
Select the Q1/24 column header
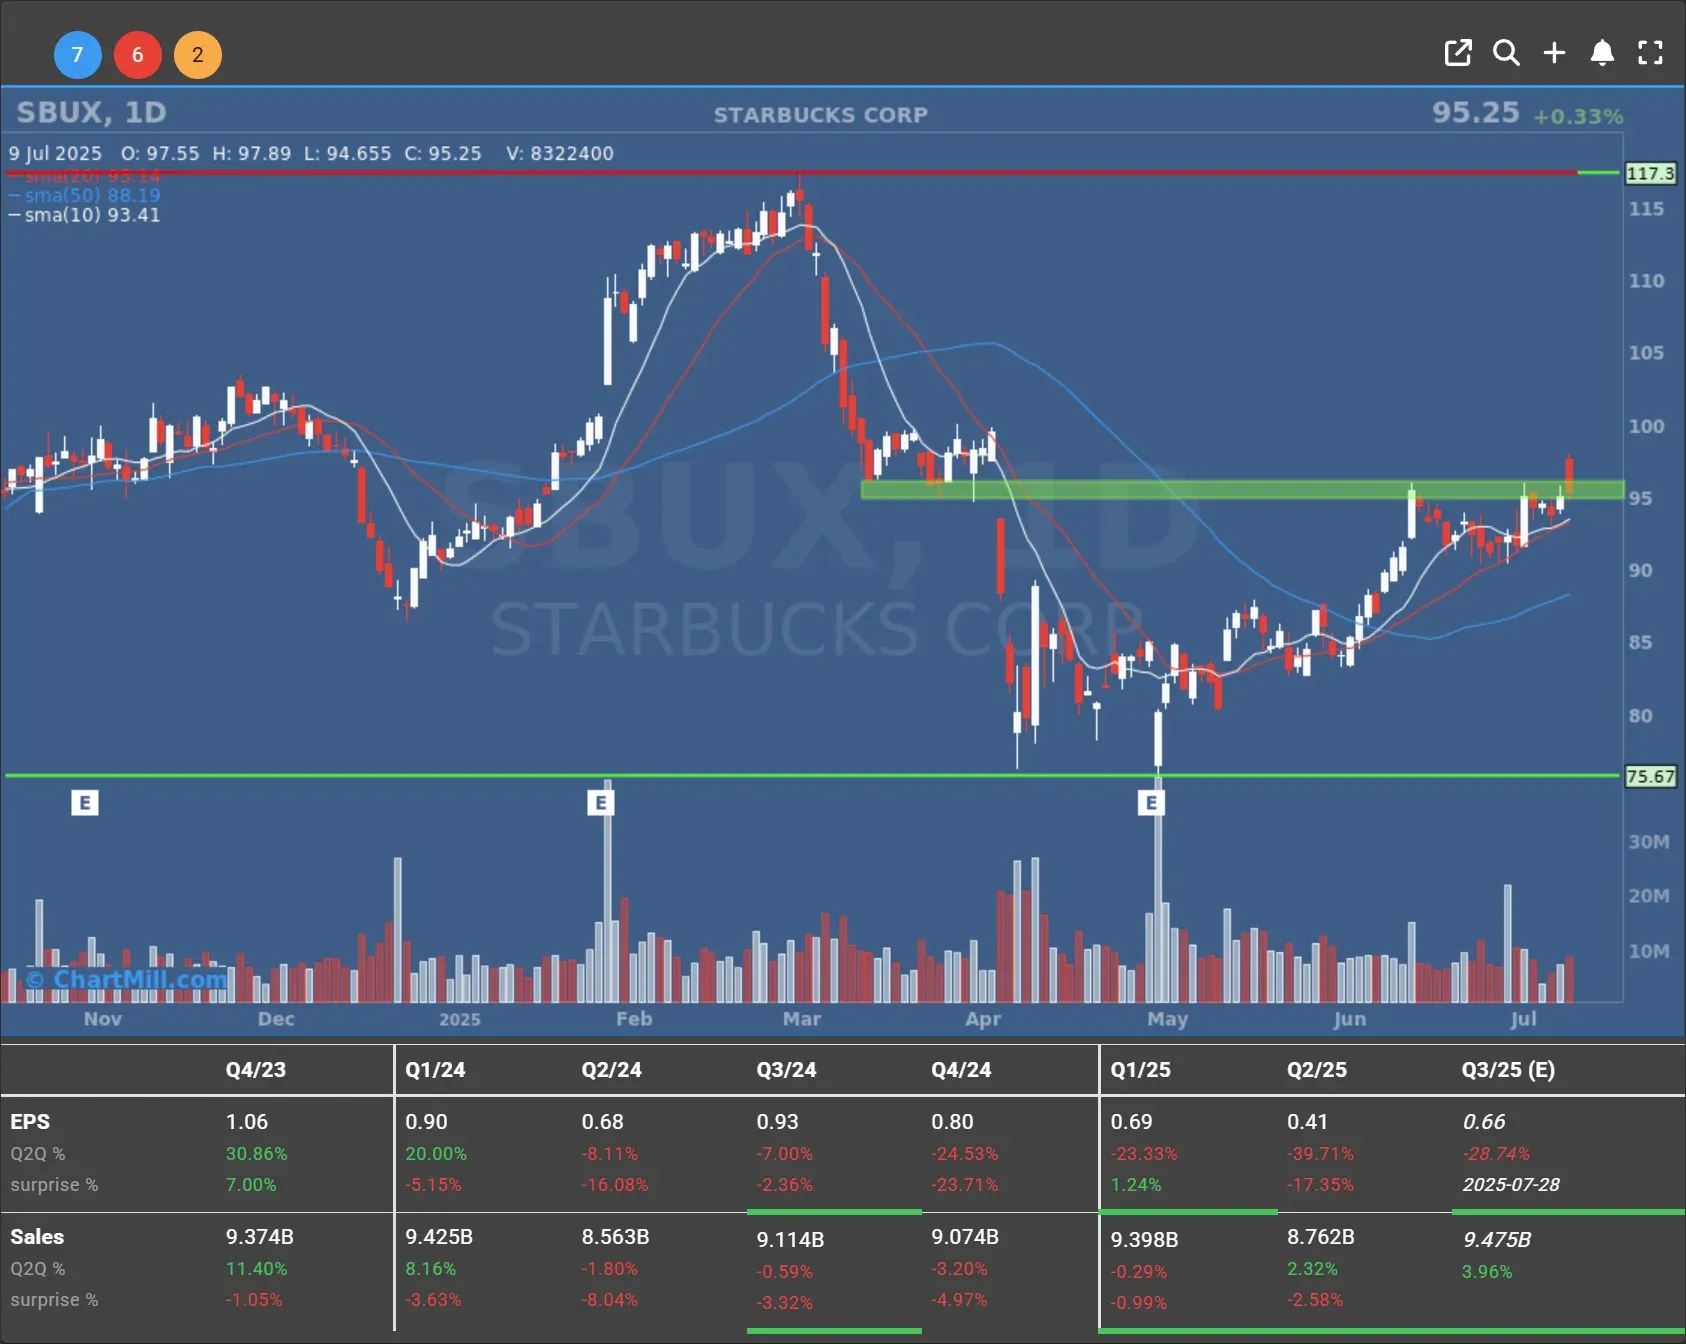(435, 1069)
